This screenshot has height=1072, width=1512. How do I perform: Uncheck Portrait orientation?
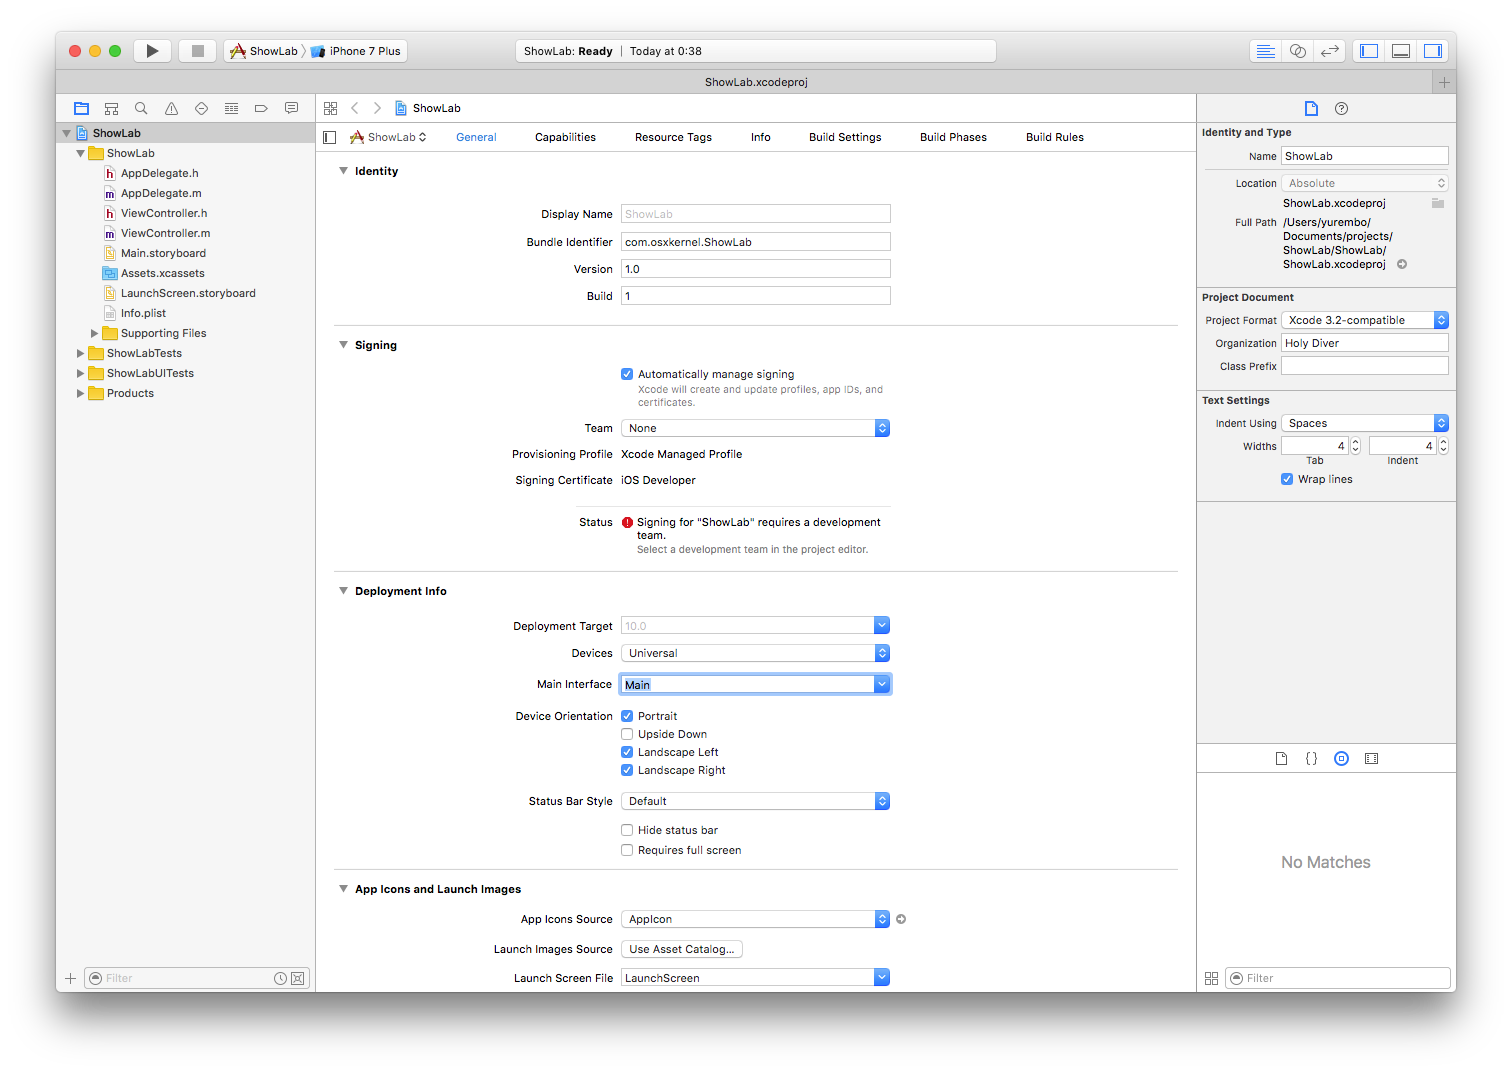(x=627, y=716)
